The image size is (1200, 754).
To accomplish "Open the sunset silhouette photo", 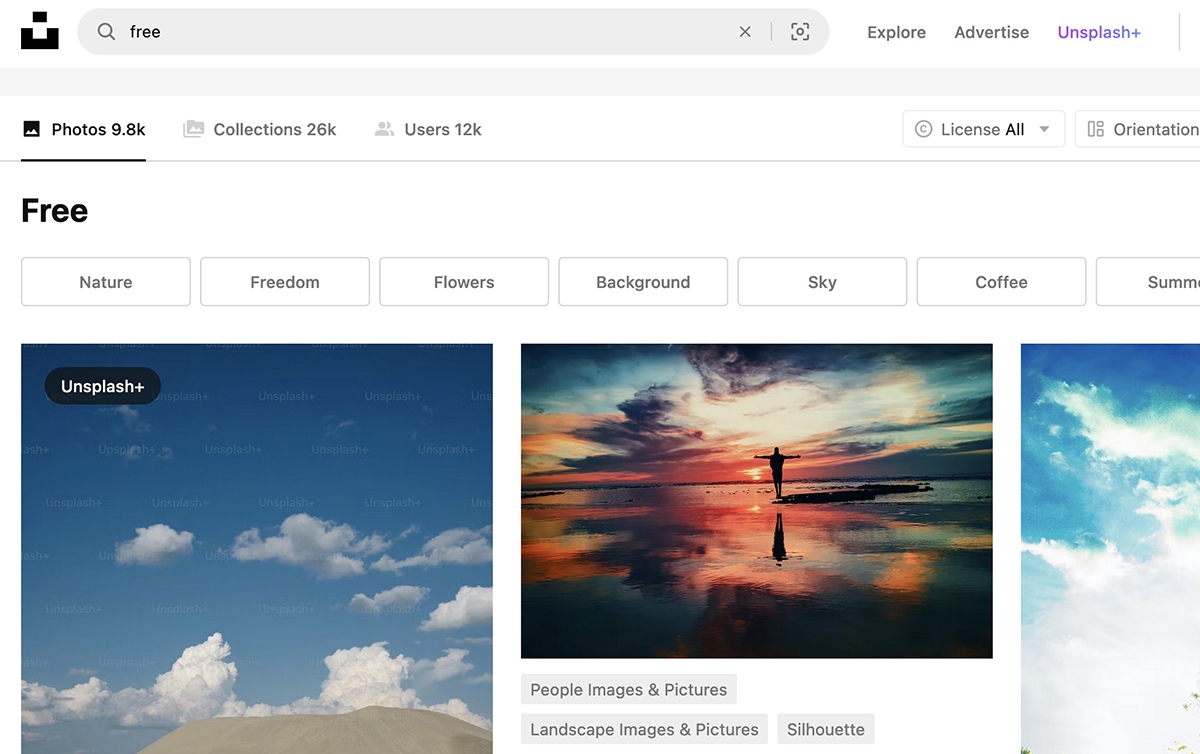I will (x=757, y=501).
